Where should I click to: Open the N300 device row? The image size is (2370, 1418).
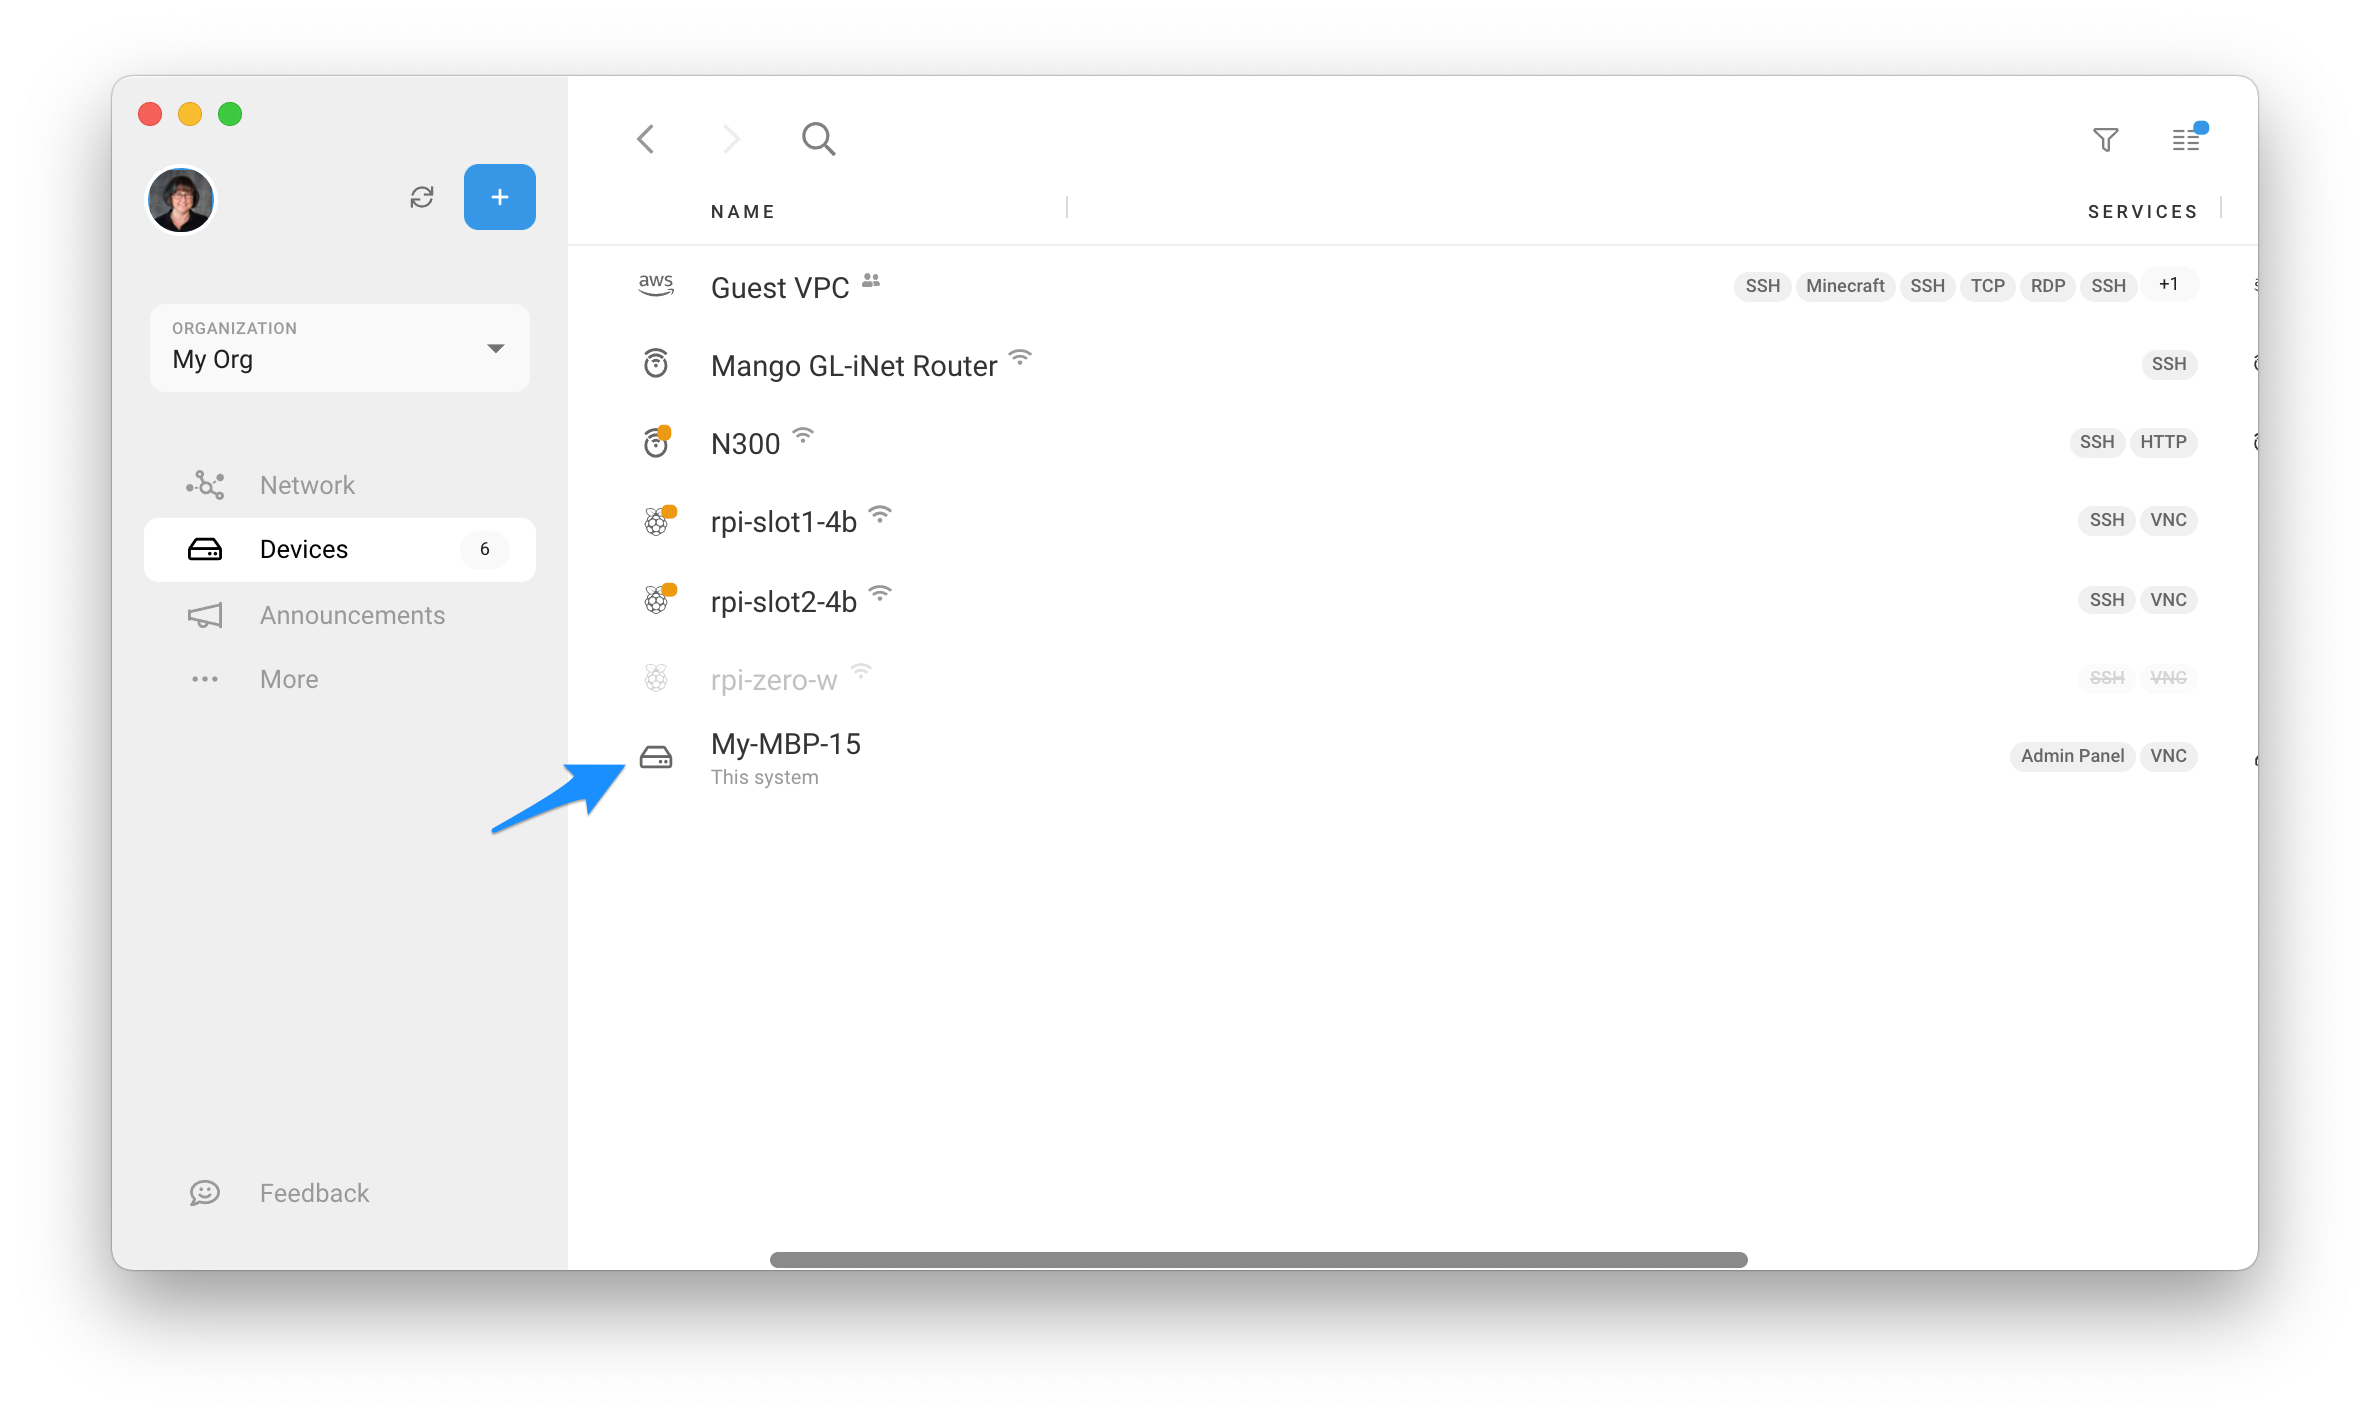pyautogui.click(x=1413, y=442)
